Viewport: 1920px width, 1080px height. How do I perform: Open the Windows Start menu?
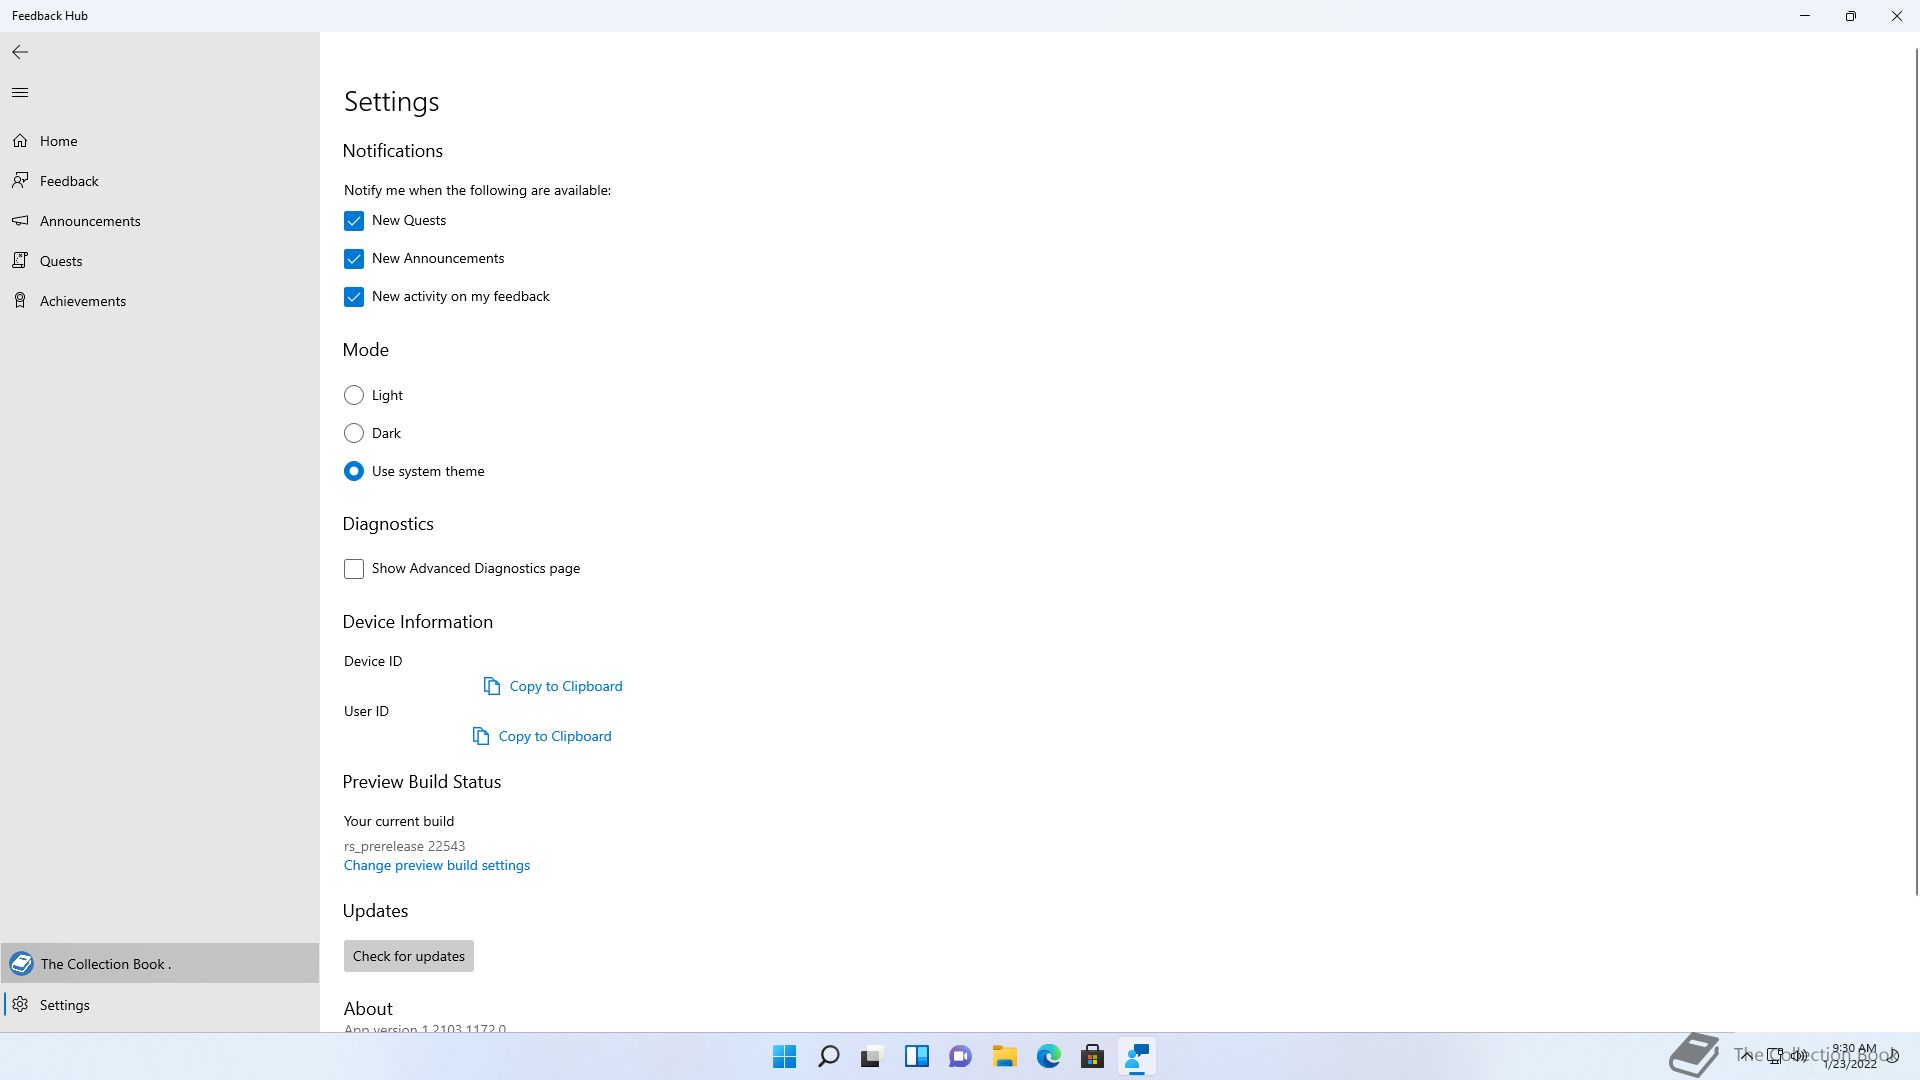click(785, 1056)
